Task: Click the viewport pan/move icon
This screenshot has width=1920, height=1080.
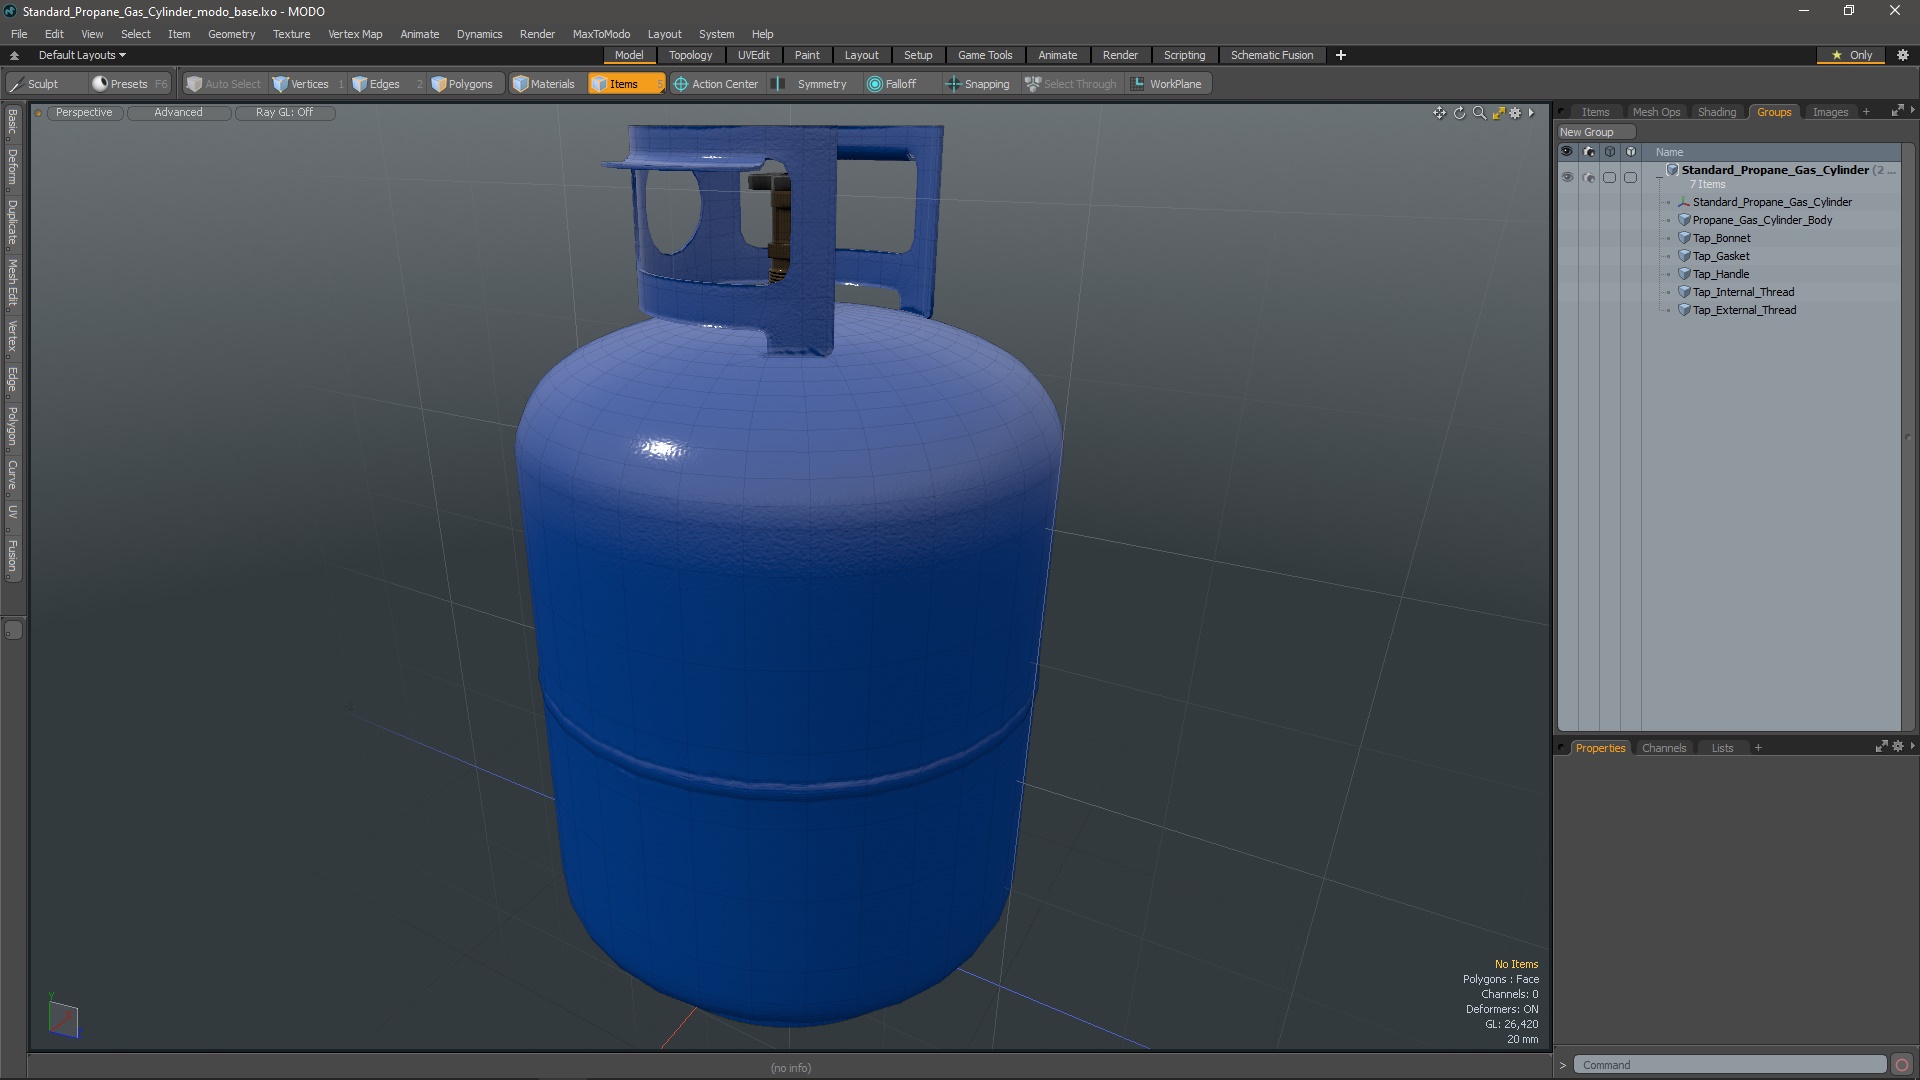Action: click(1439, 113)
